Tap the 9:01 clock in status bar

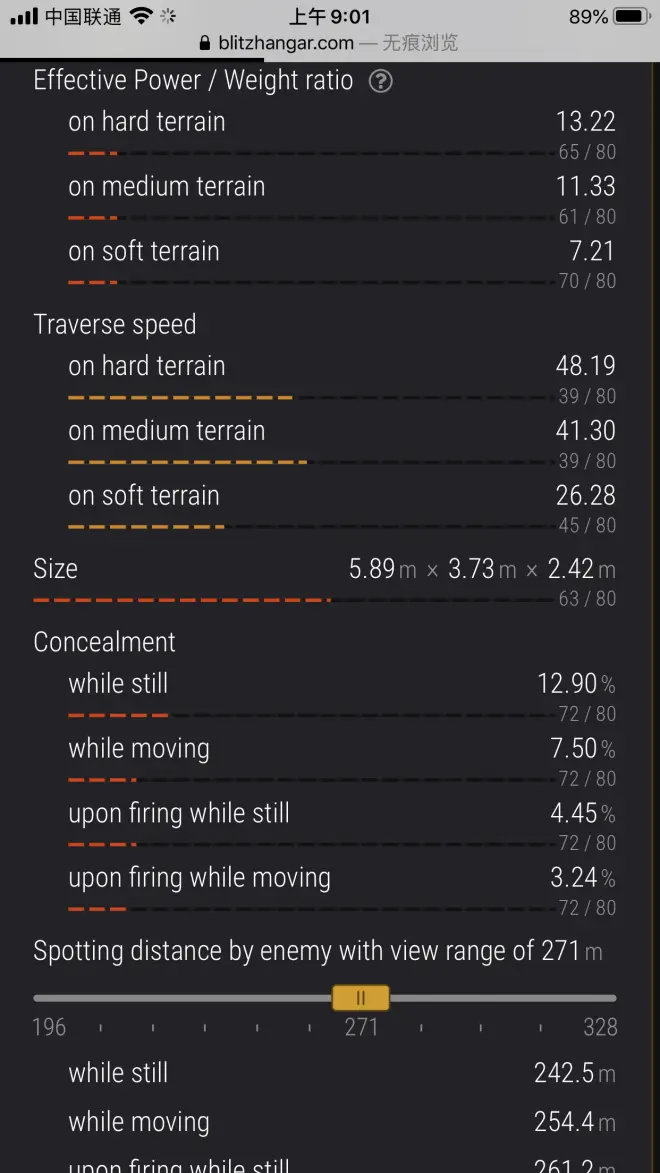pos(329,16)
